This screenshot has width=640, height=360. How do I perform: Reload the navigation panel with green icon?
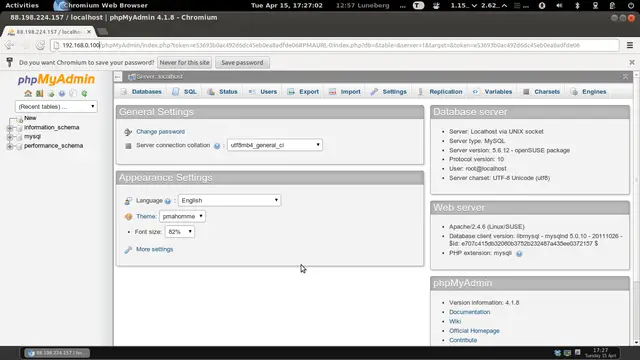tap(84, 93)
